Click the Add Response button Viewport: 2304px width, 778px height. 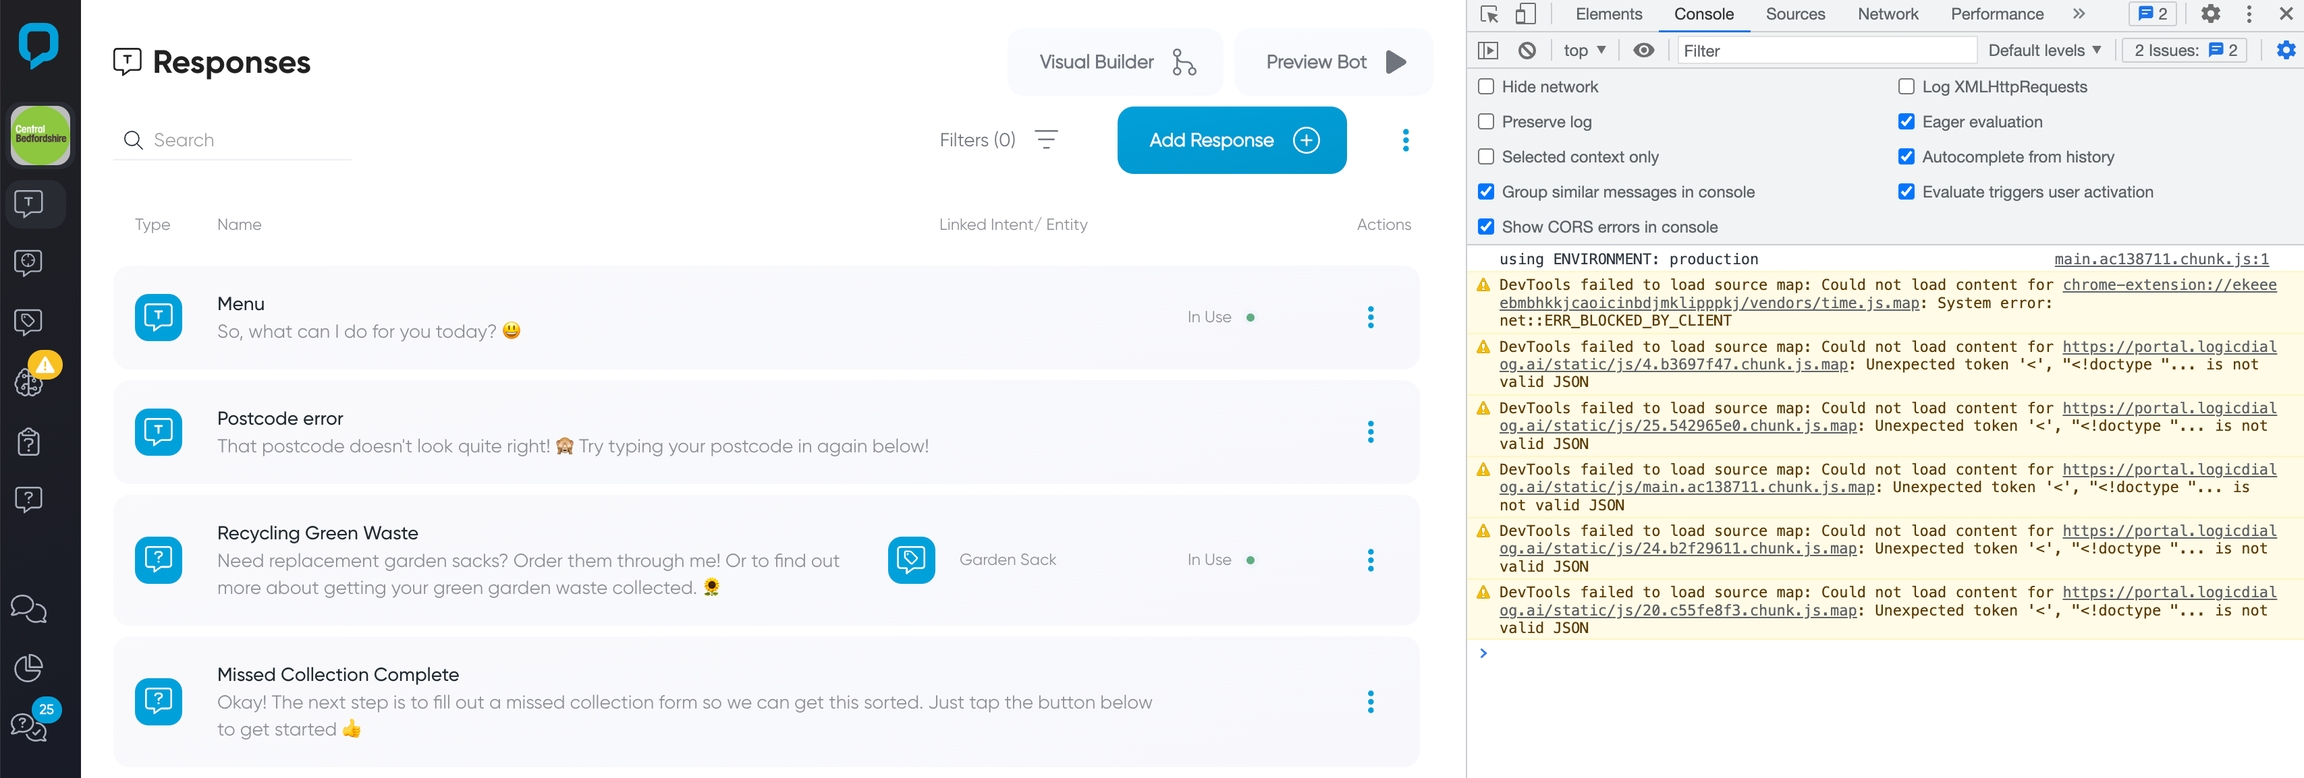point(1231,140)
